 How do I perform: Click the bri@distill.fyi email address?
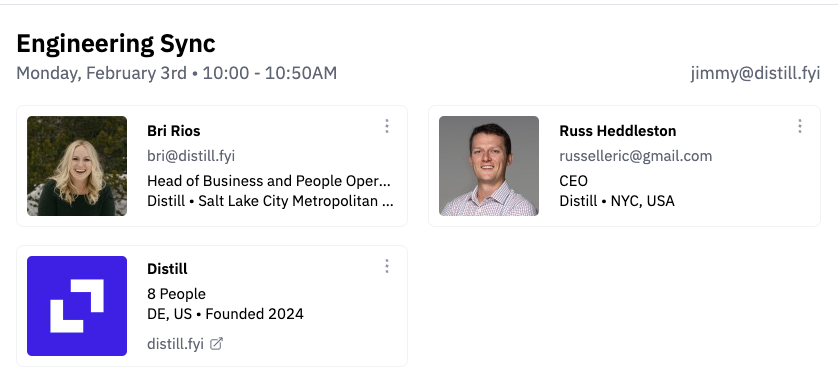coord(191,156)
